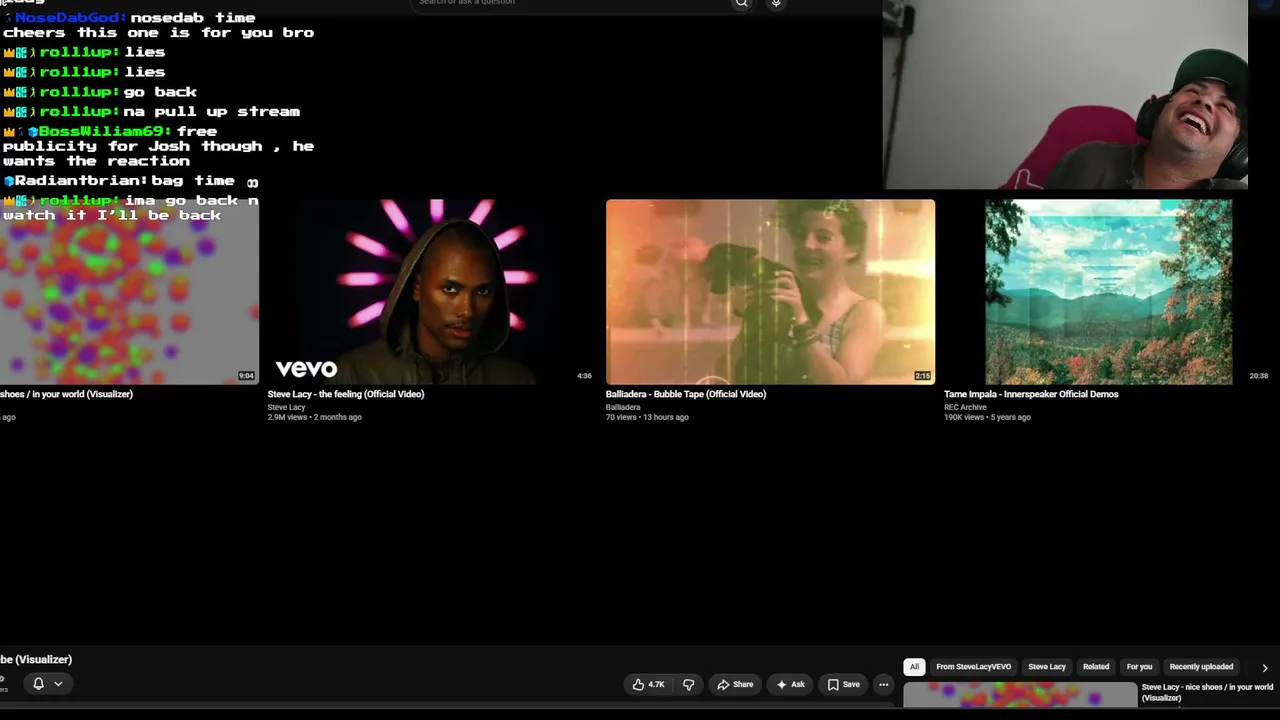This screenshot has width=1280, height=720.
Task: Click title "Tame Impala - Innerspeaker Official Demos"
Action: pyautogui.click(x=1031, y=394)
